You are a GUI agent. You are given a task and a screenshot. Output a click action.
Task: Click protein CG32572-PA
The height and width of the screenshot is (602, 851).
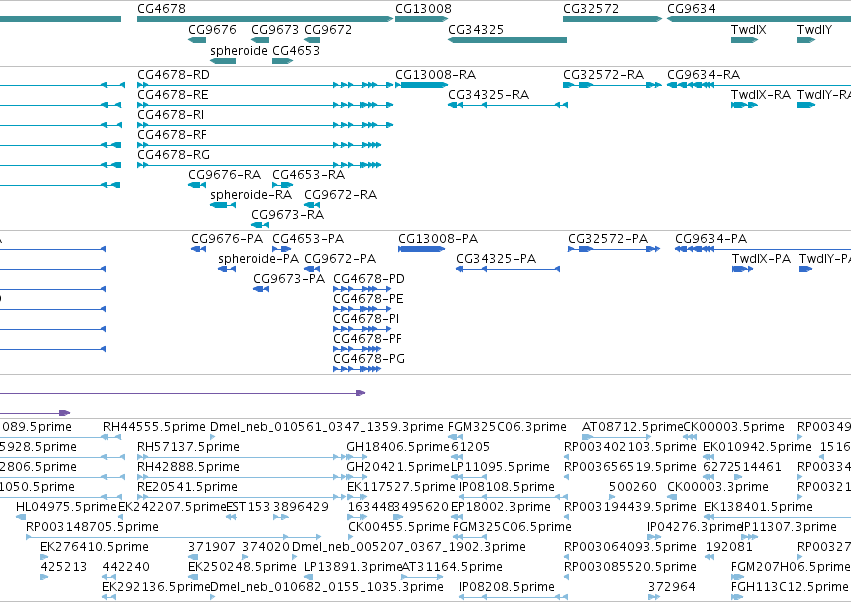coord(608,239)
